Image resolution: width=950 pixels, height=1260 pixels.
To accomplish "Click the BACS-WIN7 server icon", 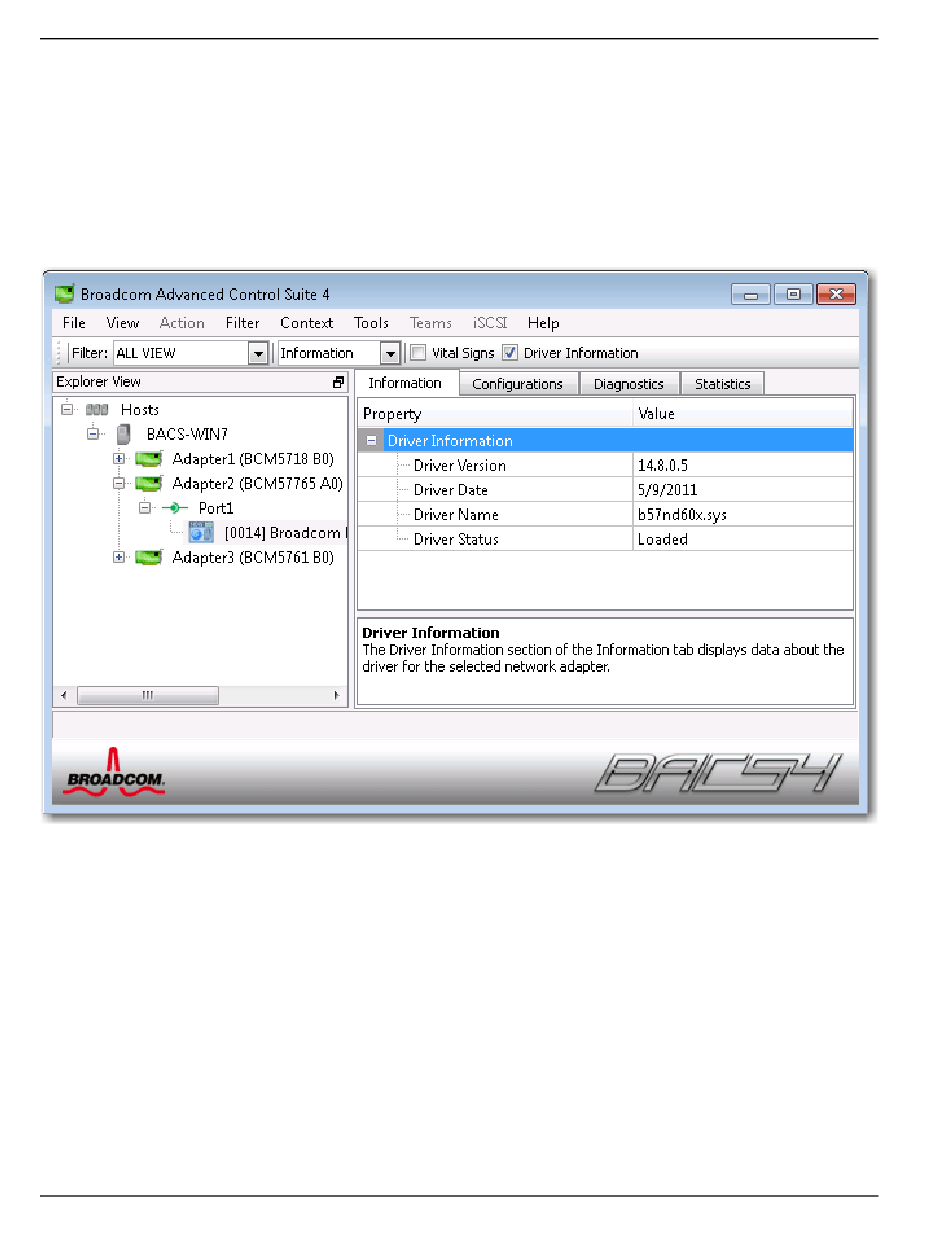I will click(124, 434).
